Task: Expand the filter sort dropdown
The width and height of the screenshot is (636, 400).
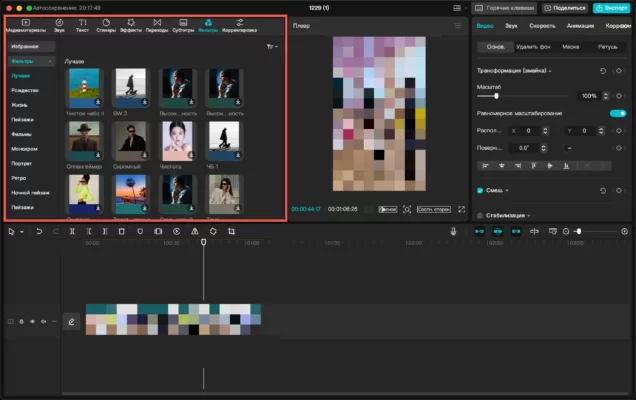Action: (272, 47)
